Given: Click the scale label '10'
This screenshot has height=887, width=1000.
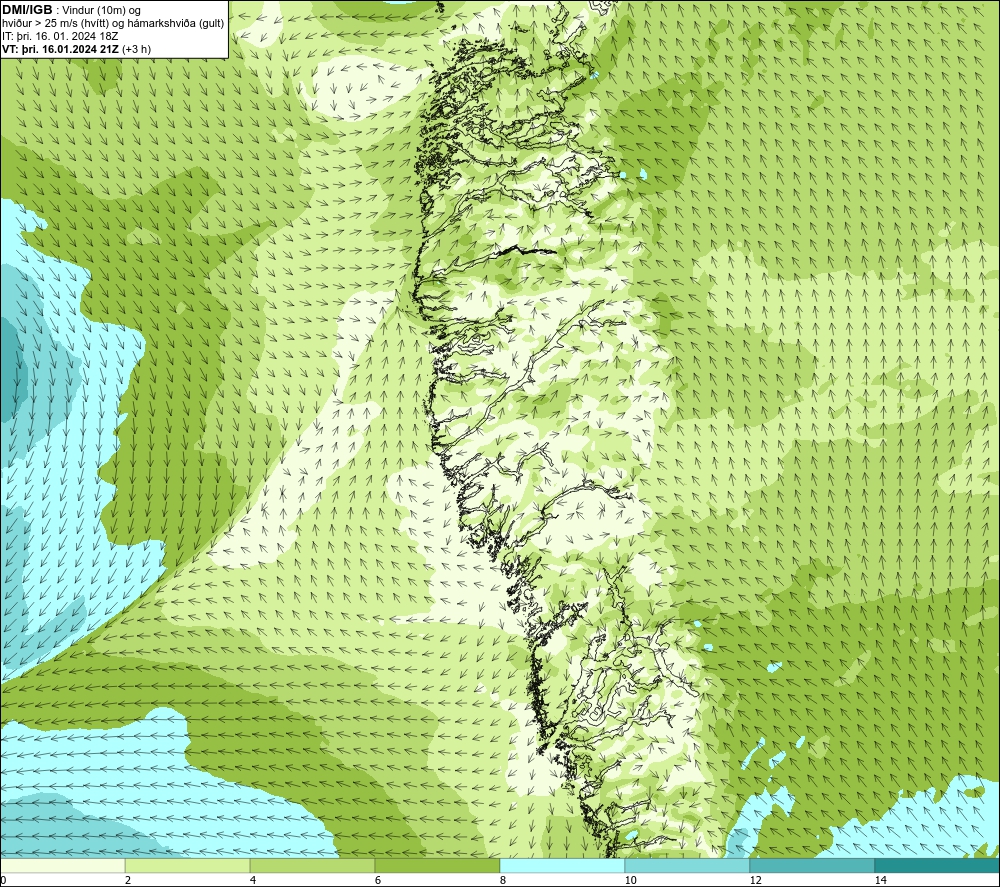Looking at the screenshot, I should pyautogui.click(x=630, y=880).
